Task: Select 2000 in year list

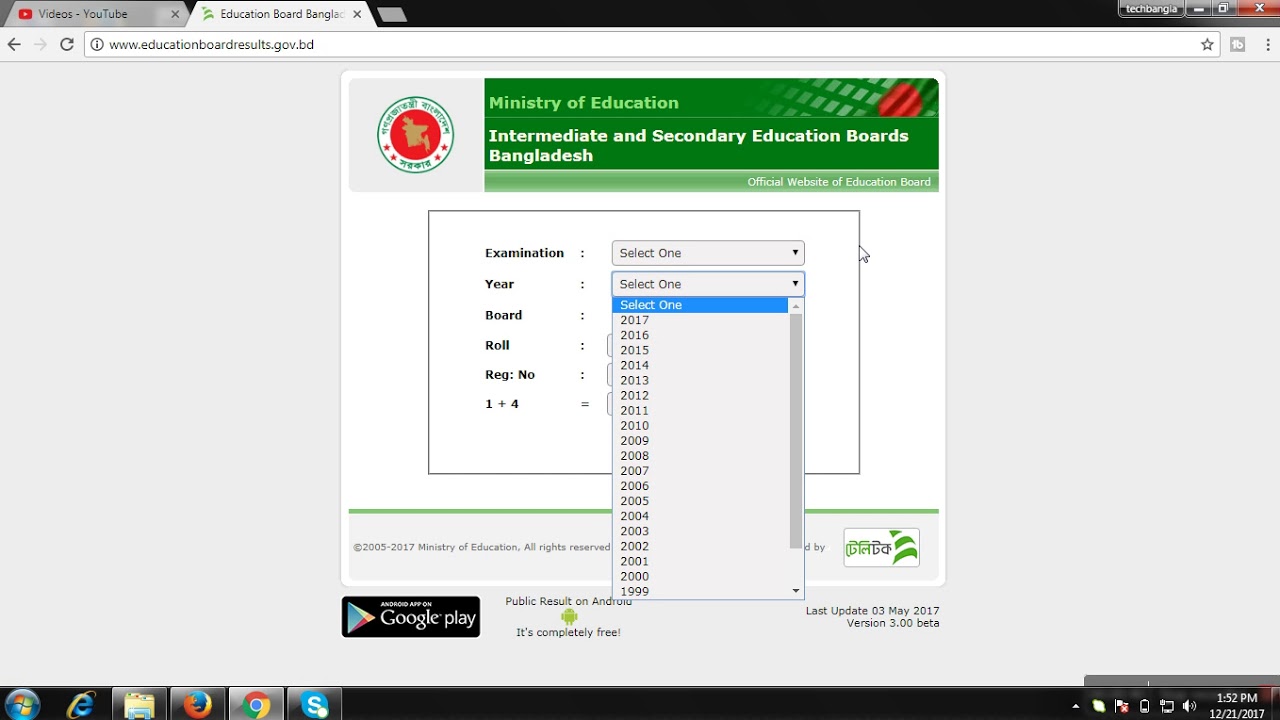Action: pyautogui.click(x=700, y=576)
